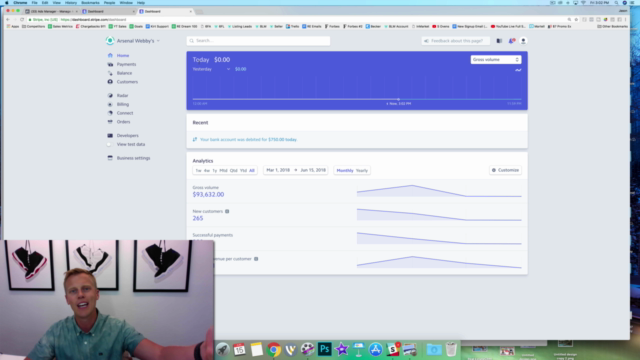
Task: Open the Connect sidebar icon
Action: pyautogui.click(x=110, y=113)
